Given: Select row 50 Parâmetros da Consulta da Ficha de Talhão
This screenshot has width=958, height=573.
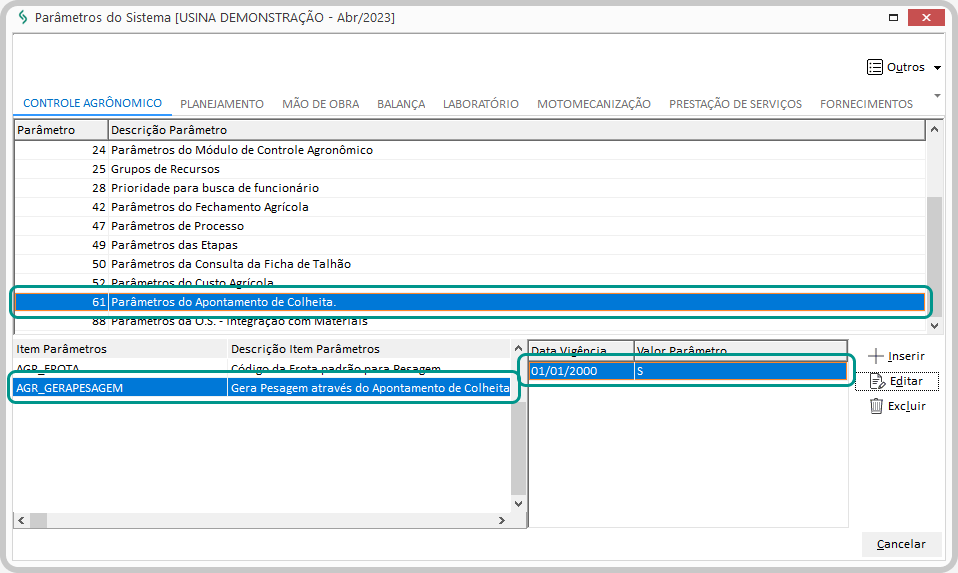Looking at the screenshot, I should click(470, 264).
